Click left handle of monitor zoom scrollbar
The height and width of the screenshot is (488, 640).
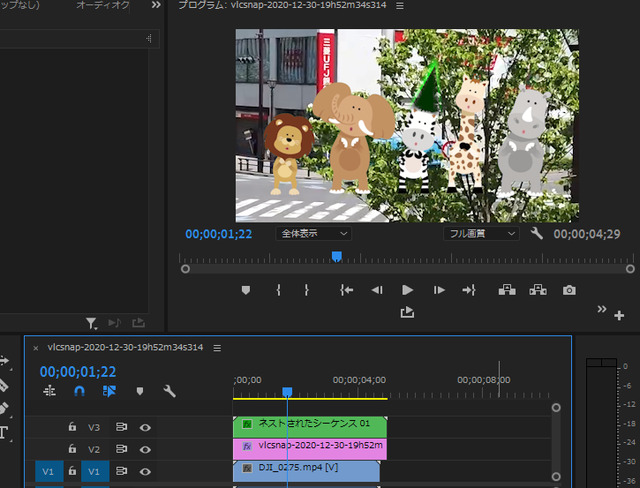(185, 269)
